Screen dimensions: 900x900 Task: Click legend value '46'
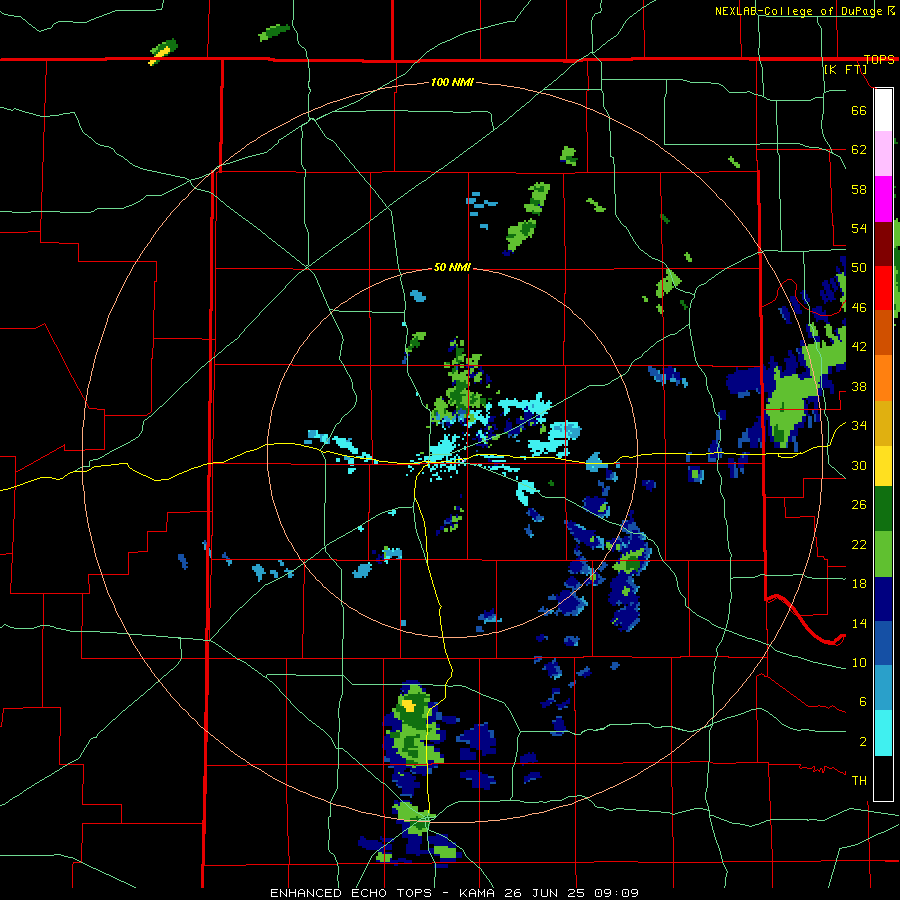point(859,308)
